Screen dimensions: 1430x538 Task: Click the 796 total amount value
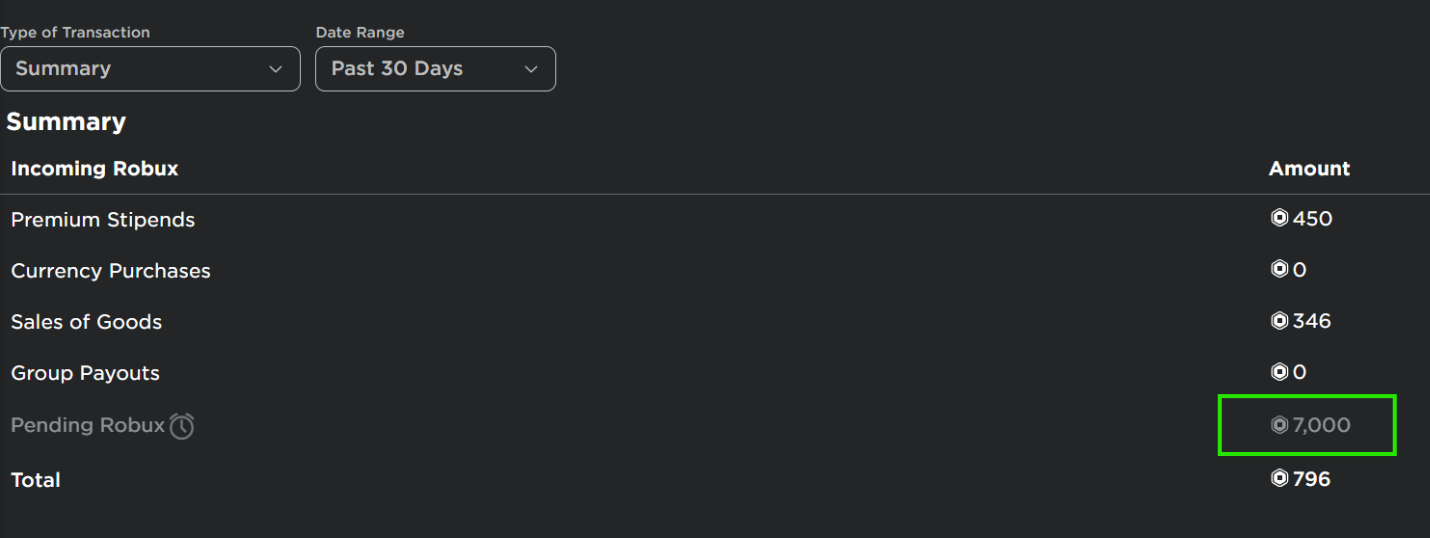pos(1311,479)
